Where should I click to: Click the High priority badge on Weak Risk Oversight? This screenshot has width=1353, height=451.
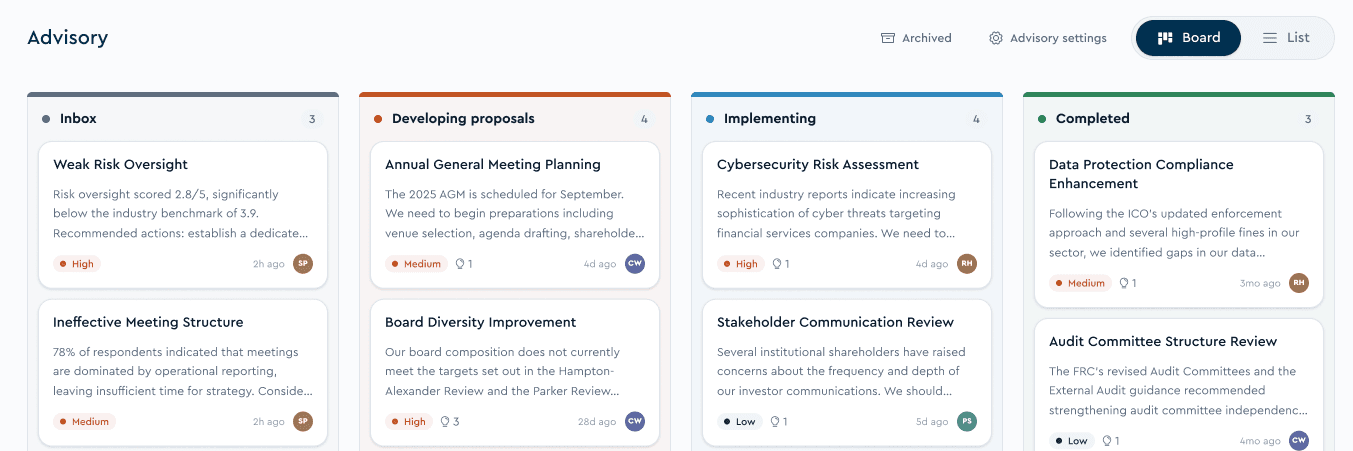click(x=77, y=264)
